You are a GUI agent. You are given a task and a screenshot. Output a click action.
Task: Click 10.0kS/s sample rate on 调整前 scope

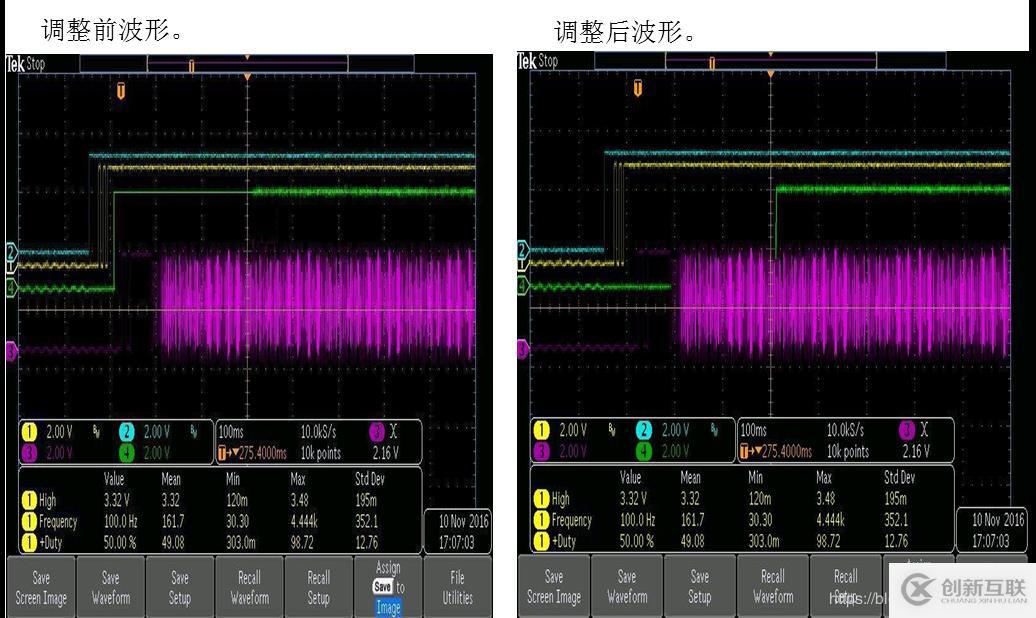coord(318,432)
